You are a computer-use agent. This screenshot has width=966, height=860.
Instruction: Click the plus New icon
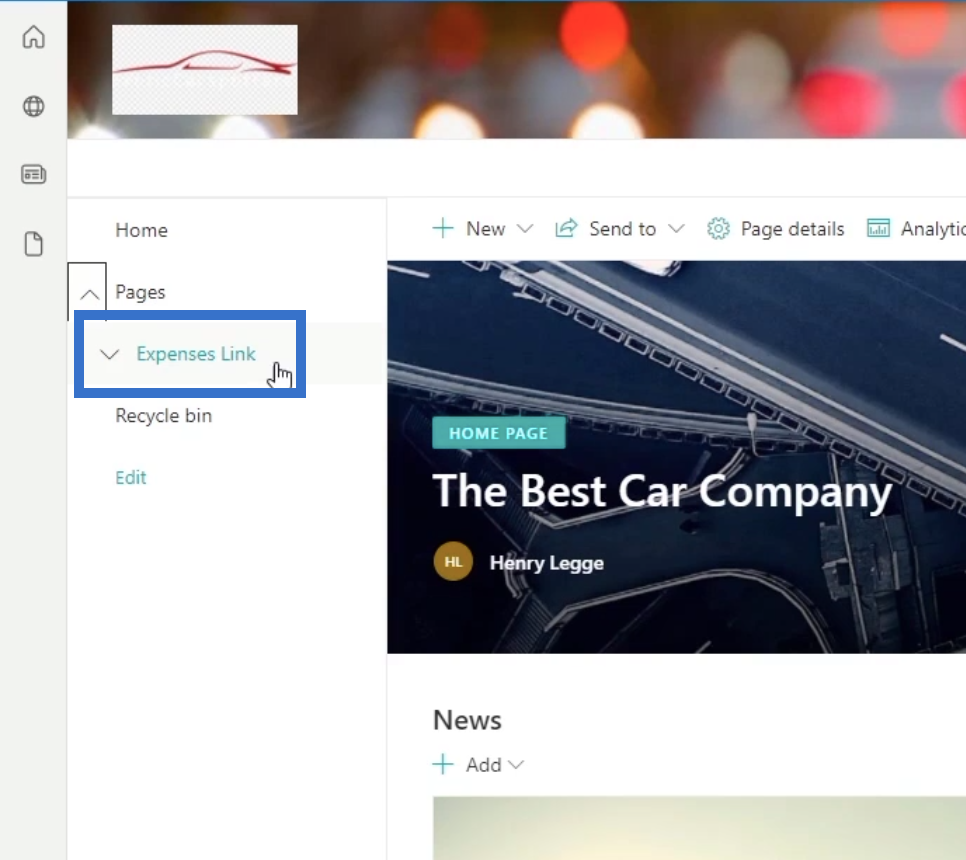tap(442, 229)
